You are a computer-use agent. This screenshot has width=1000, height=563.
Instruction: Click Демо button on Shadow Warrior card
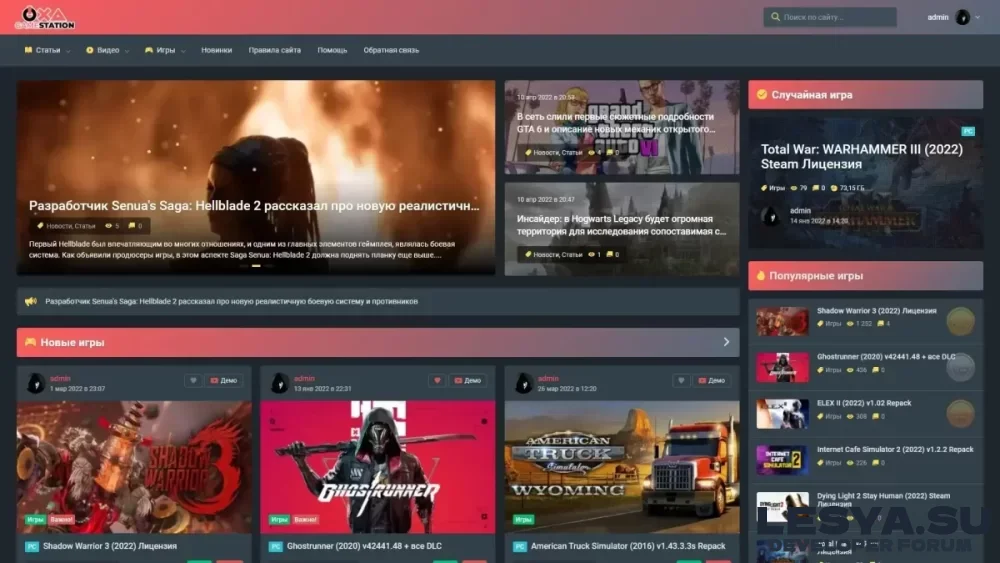[224, 380]
